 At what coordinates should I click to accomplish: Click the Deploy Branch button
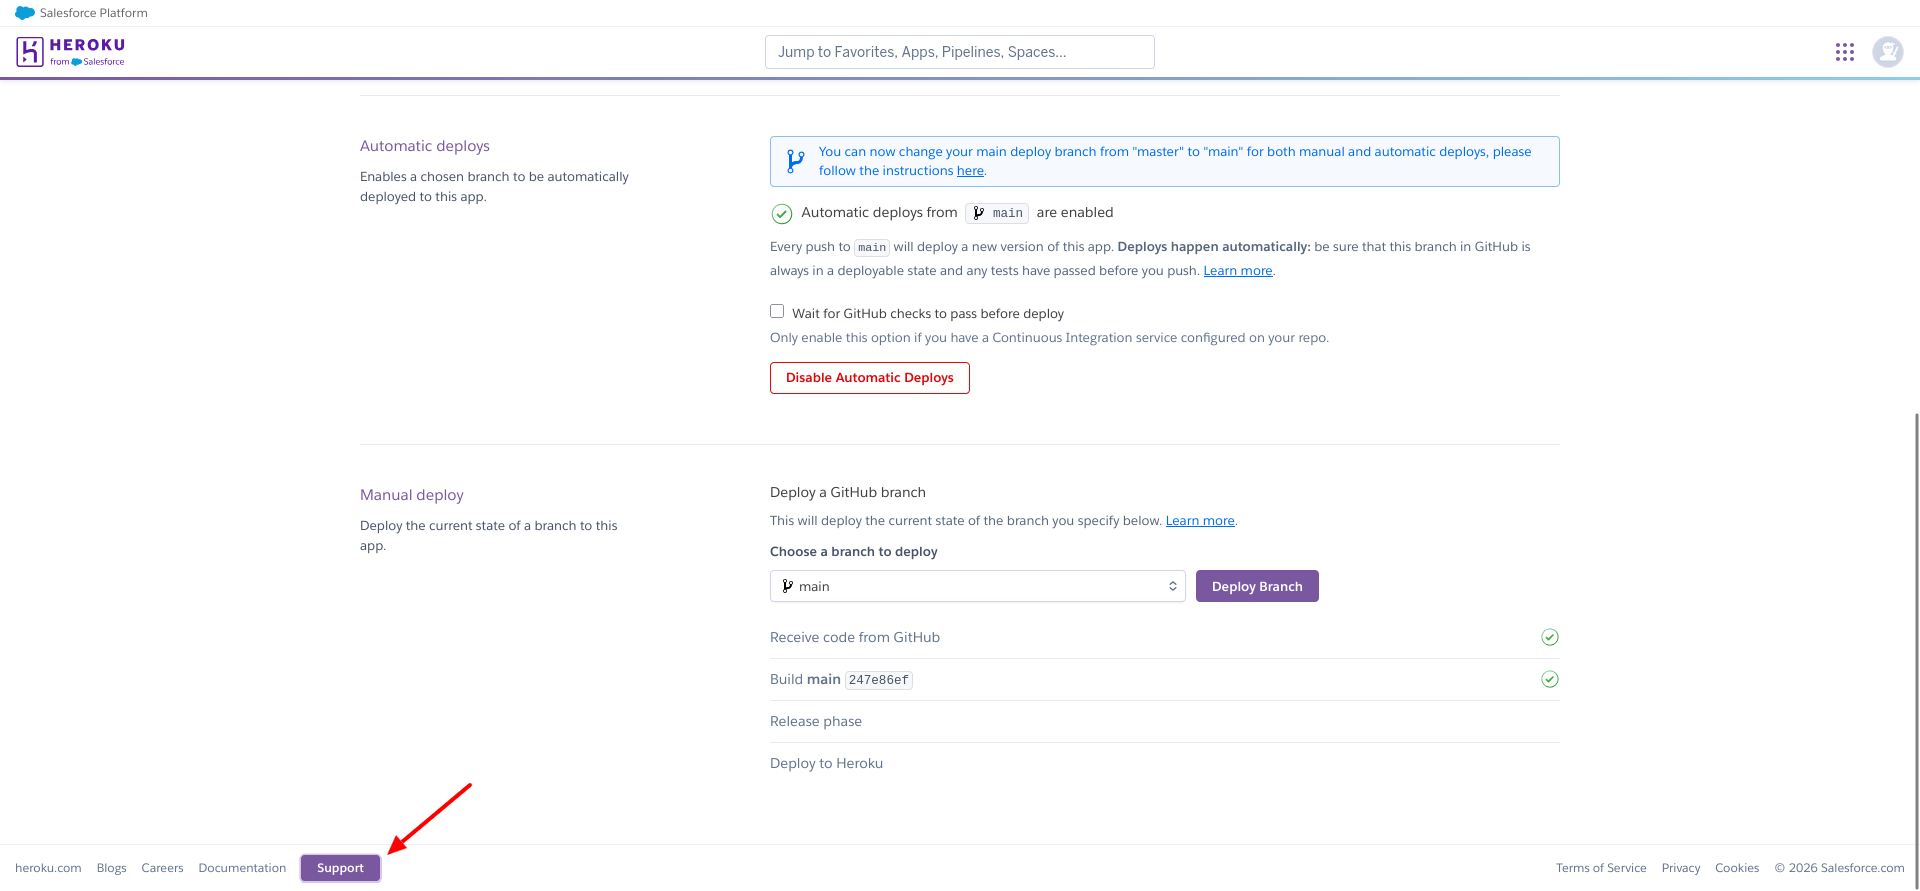click(x=1257, y=586)
